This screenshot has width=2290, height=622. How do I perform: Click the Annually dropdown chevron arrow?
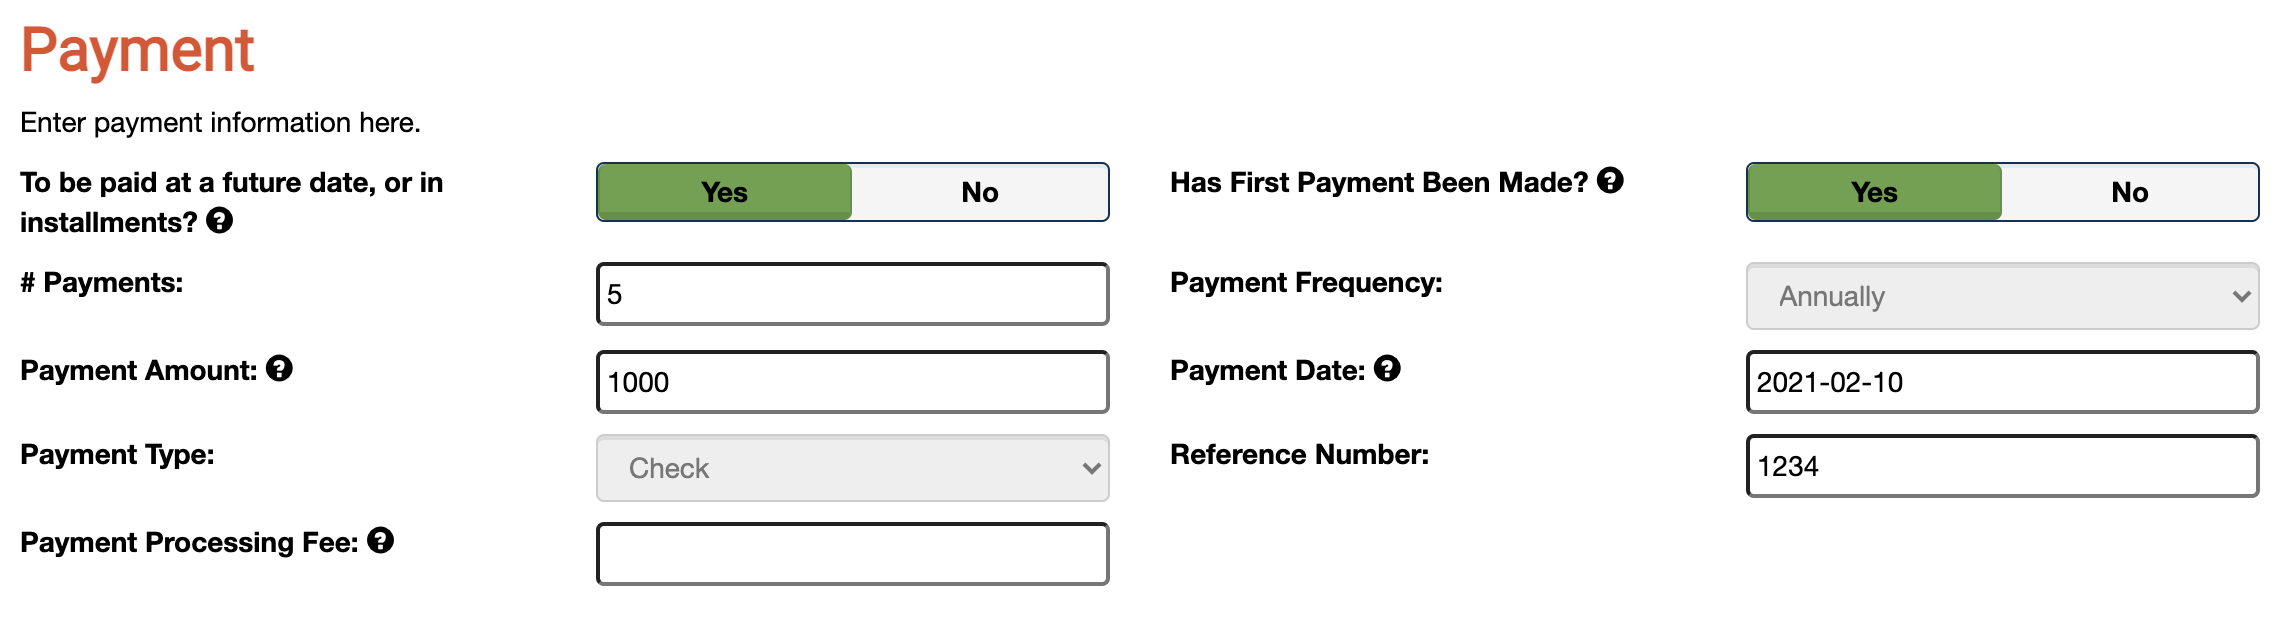pos(2241,296)
